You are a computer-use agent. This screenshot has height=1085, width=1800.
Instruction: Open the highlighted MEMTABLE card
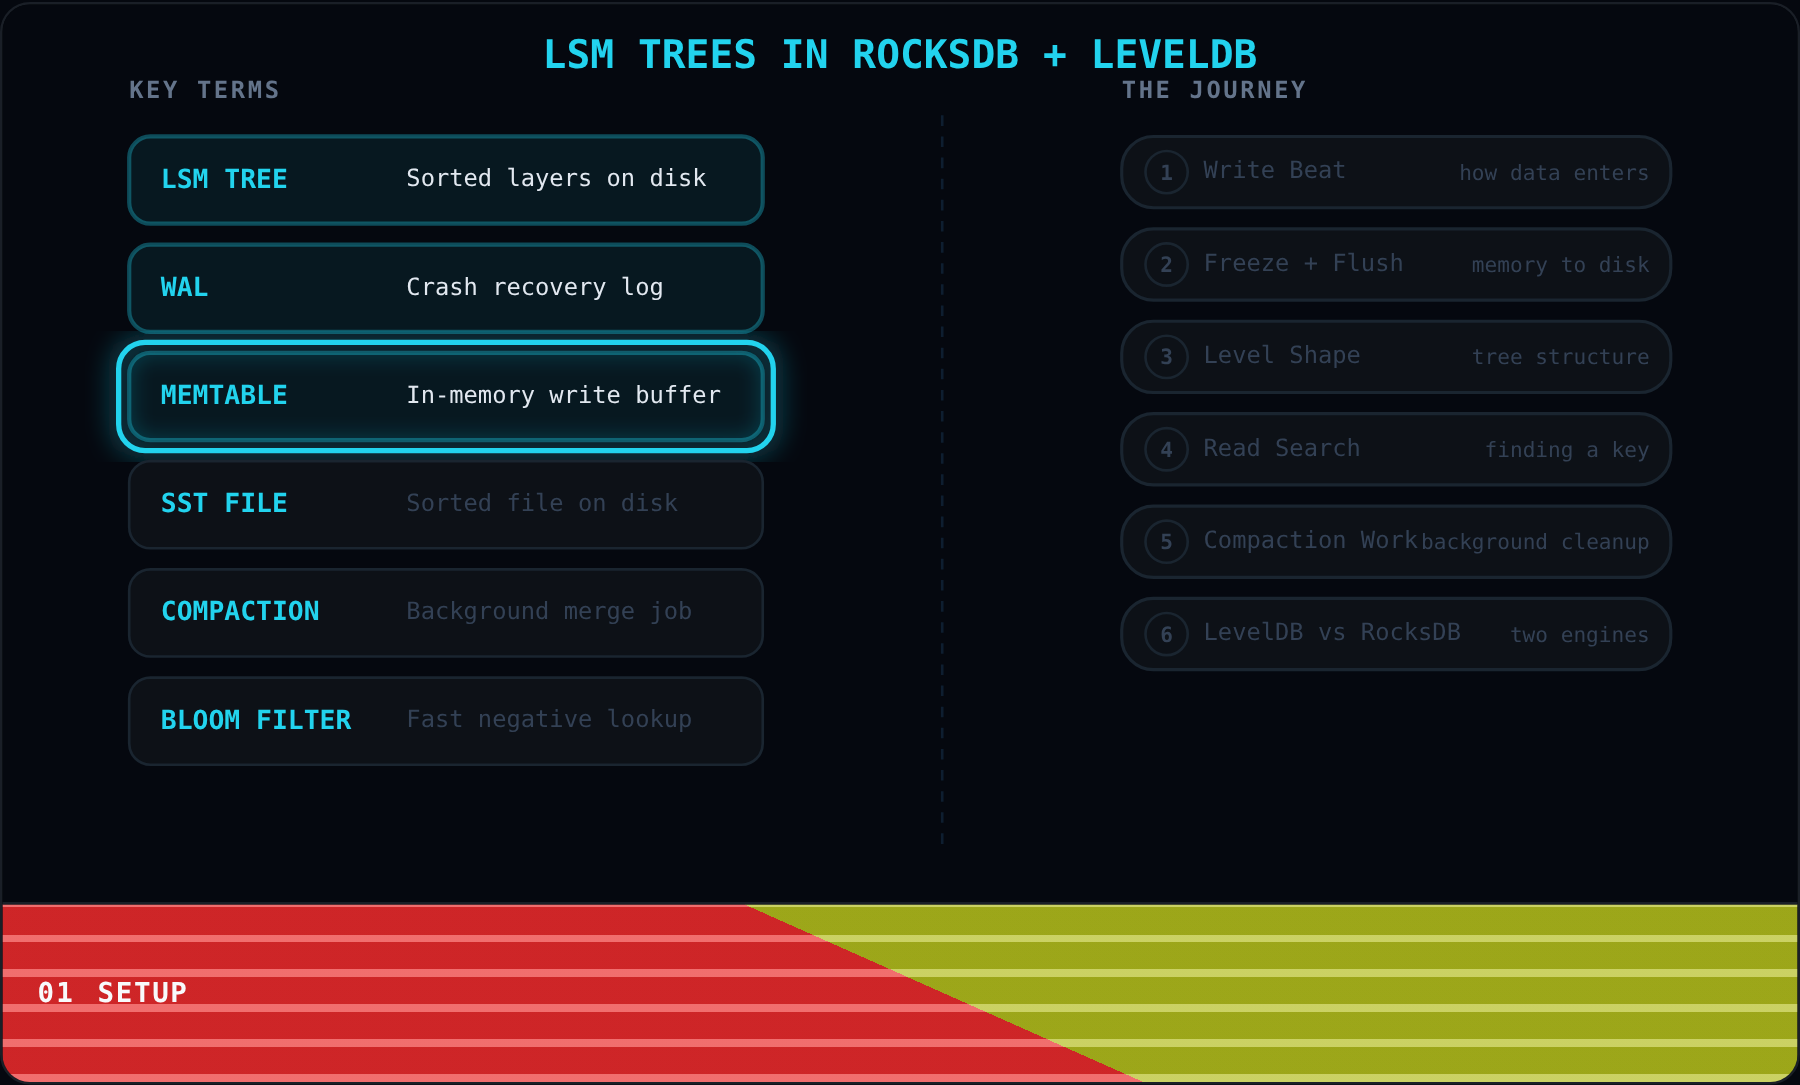446,396
